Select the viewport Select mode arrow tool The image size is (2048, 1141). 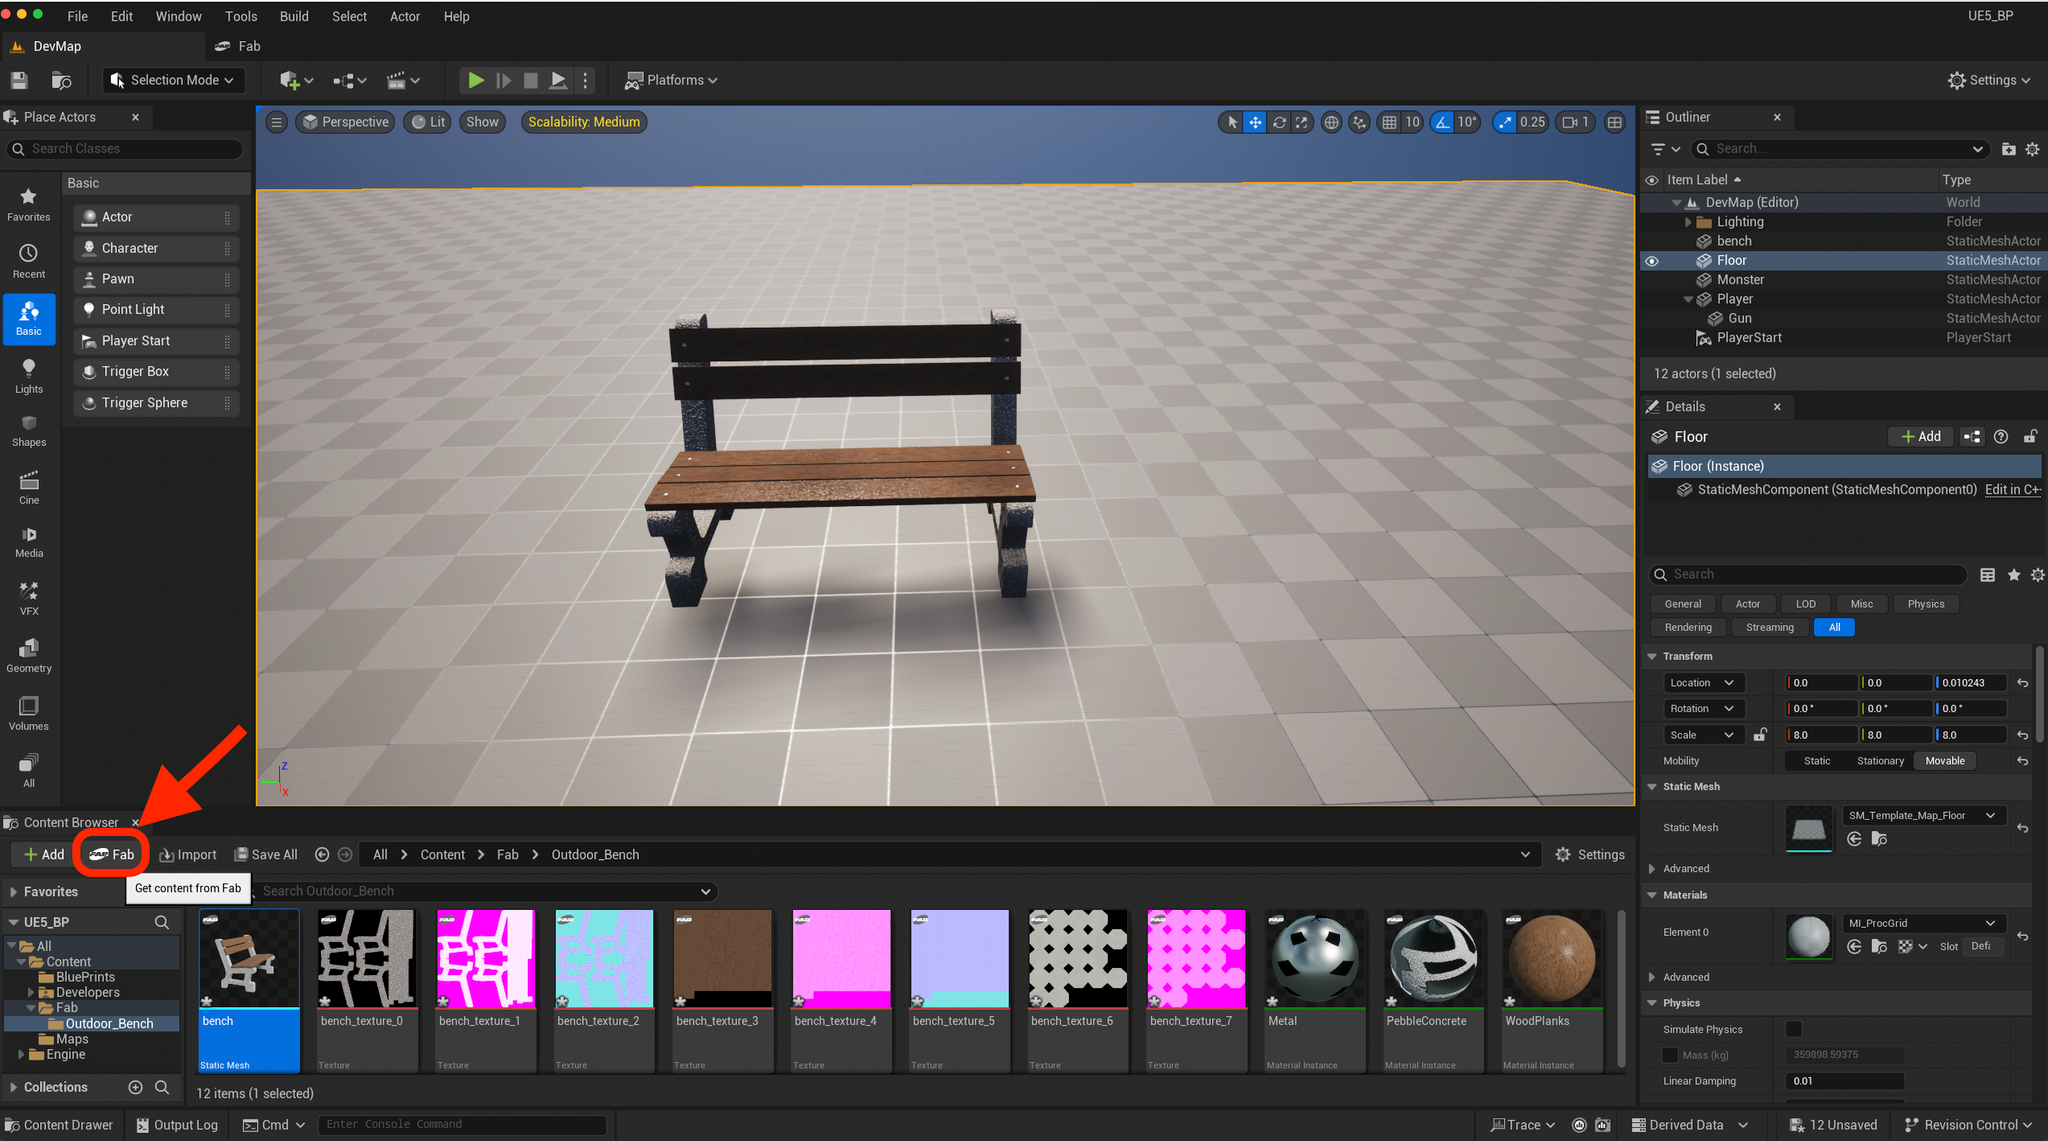pos(1232,122)
